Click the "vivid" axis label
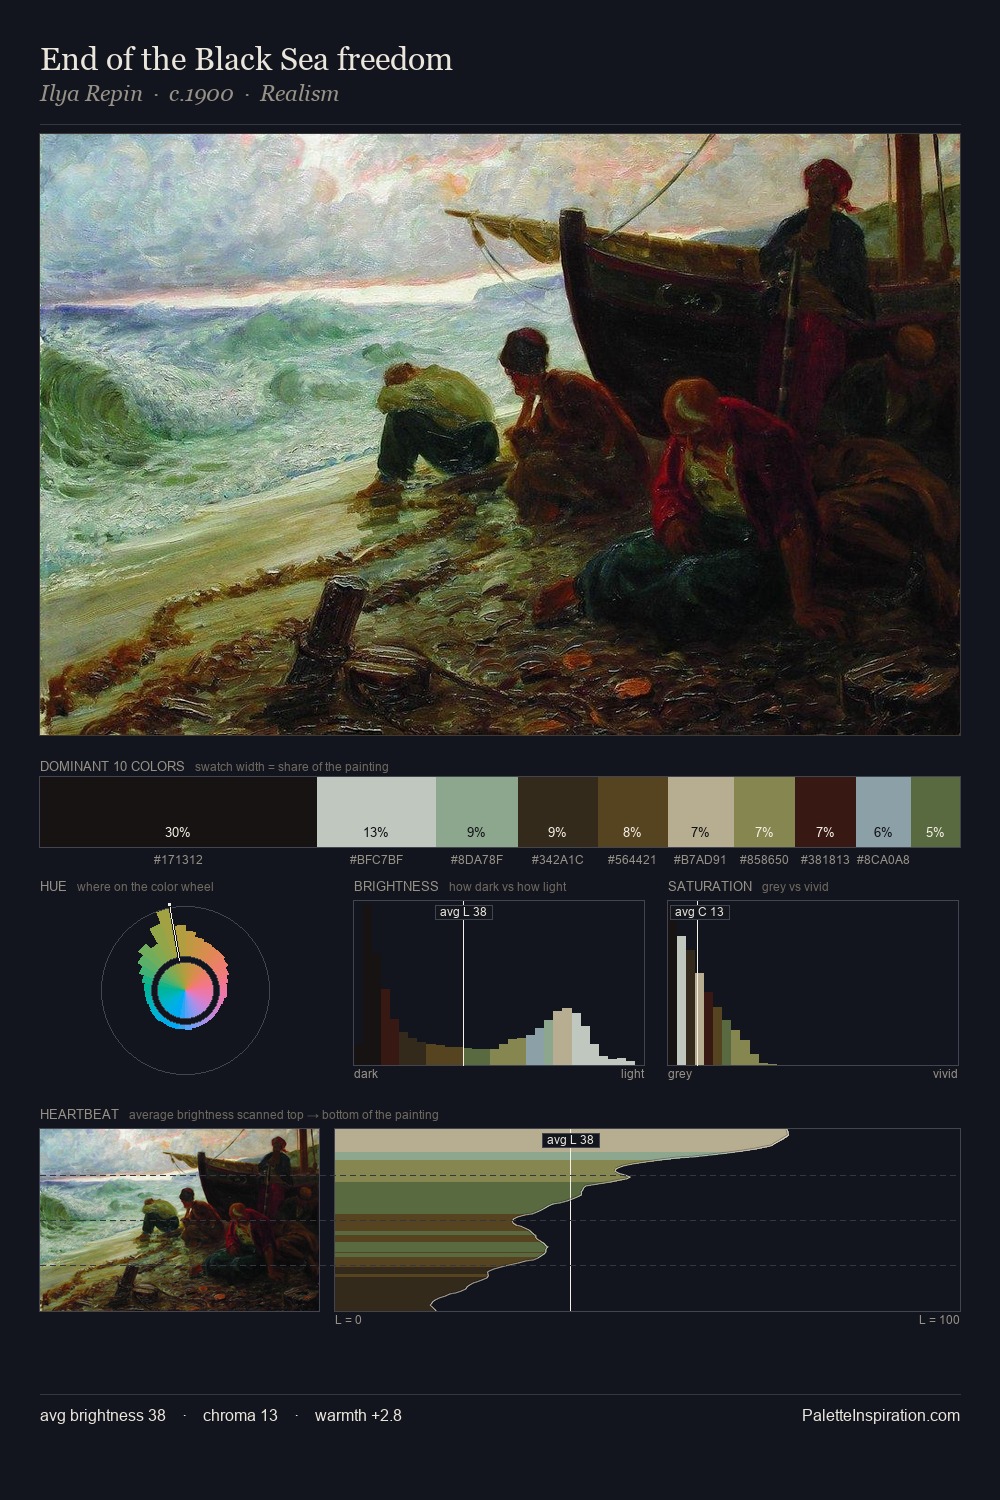The width and height of the screenshot is (1000, 1500). pos(945,1074)
